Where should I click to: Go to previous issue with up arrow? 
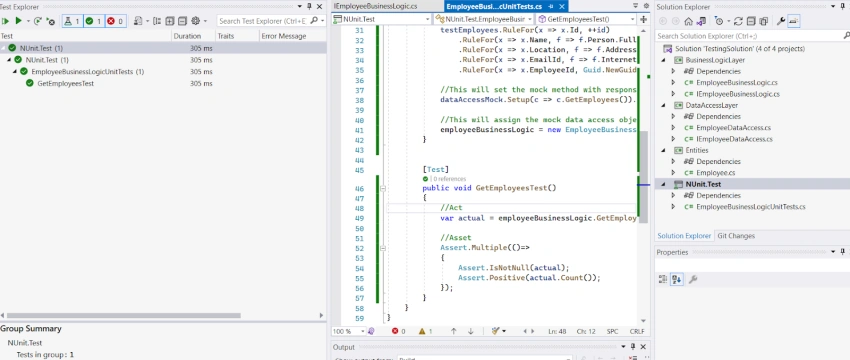coord(454,331)
